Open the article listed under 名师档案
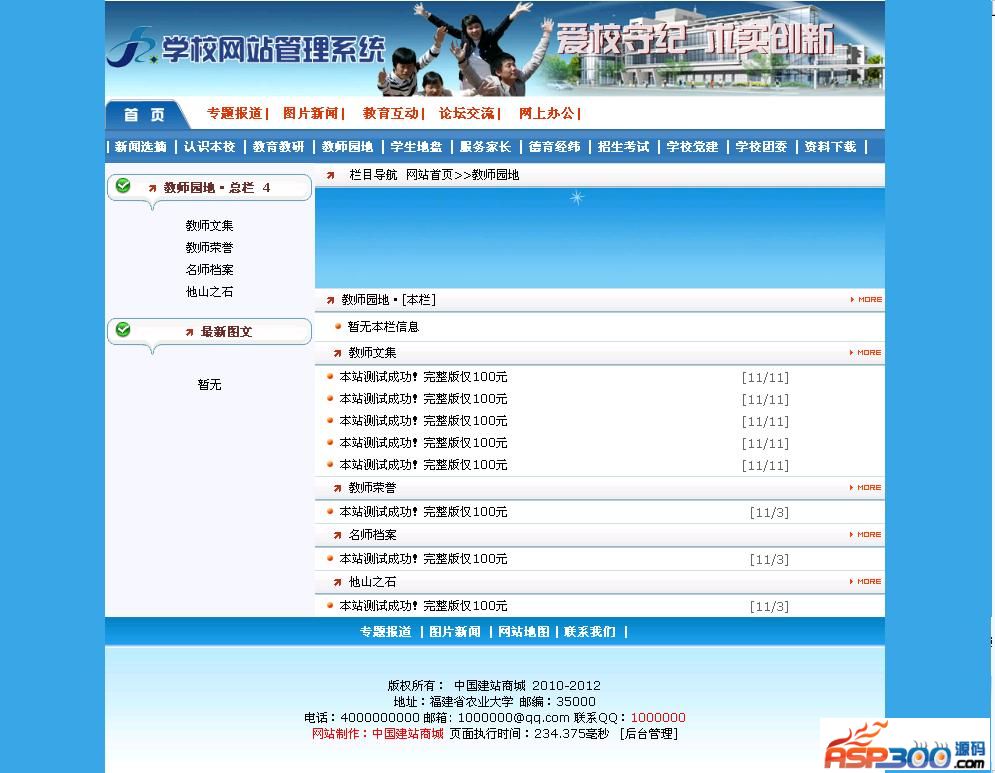The image size is (995, 773). pyautogui.click(x=423, y=559)
